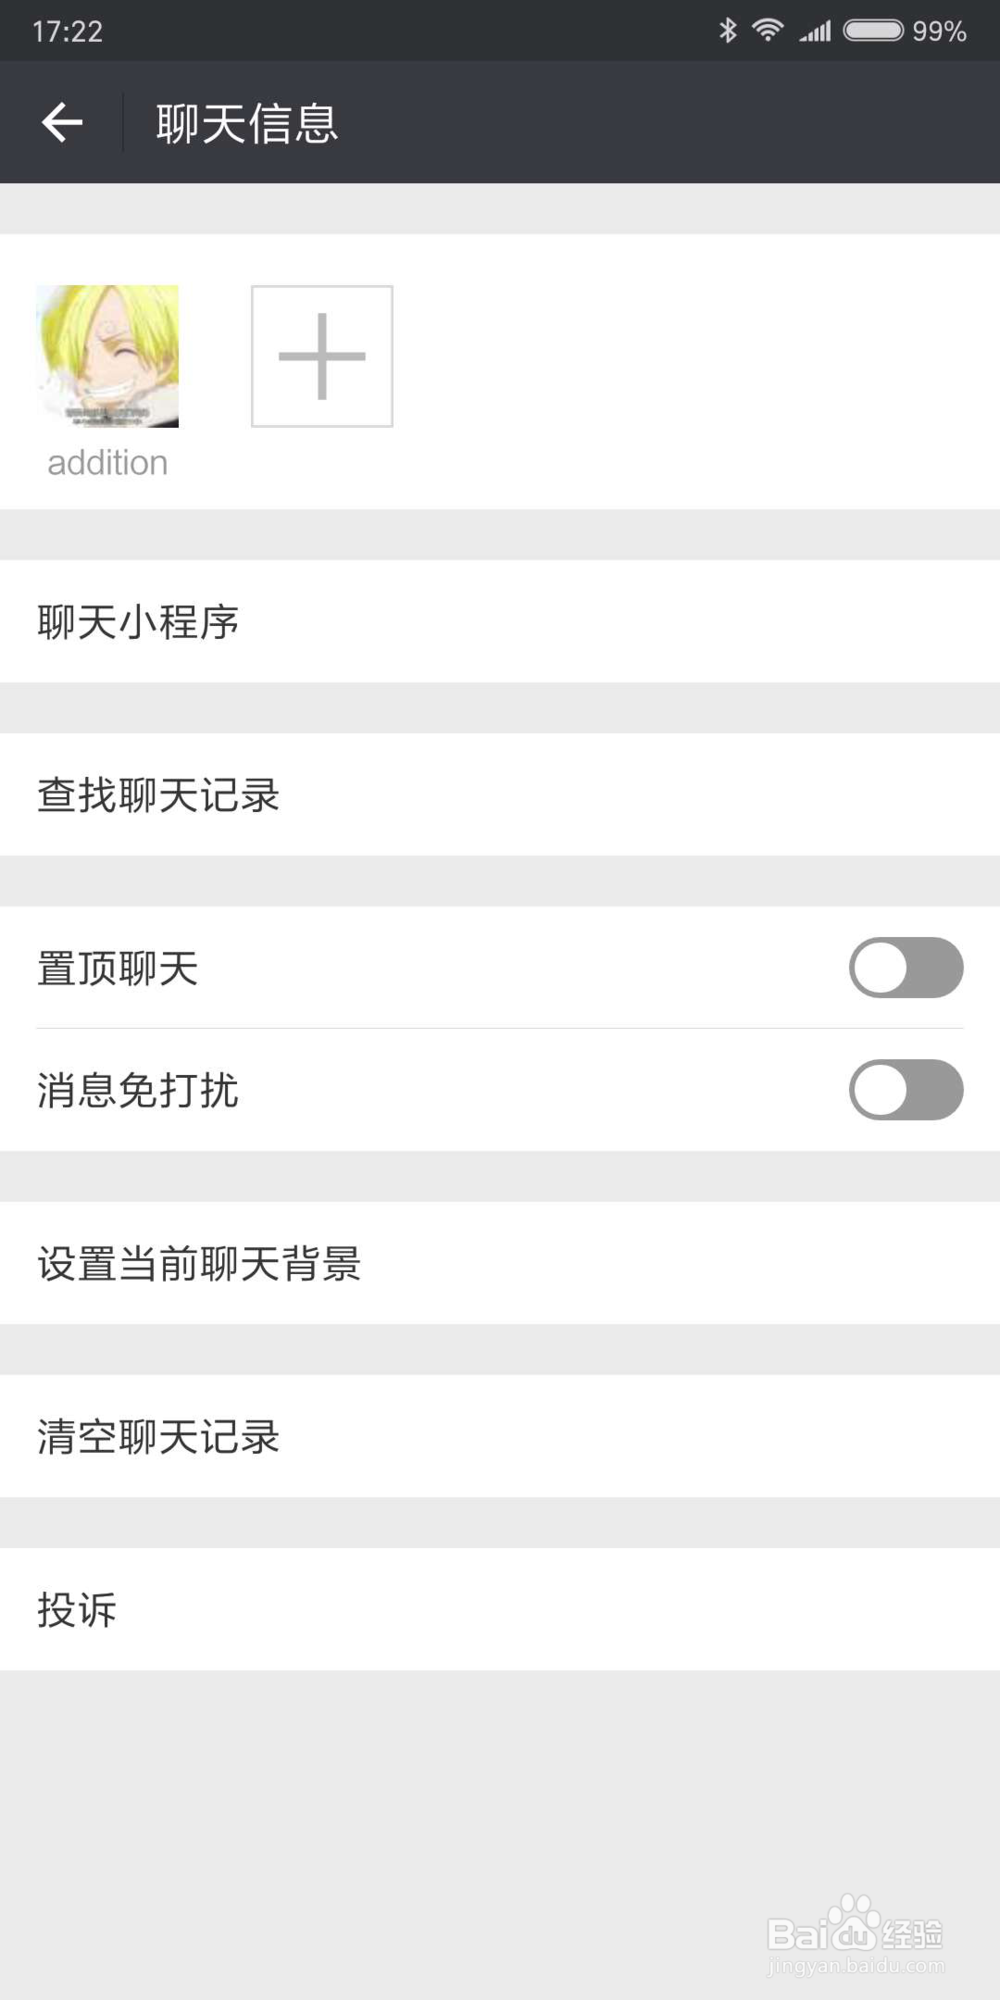Viewport: 1000px width, 2000px height.
Task: Tap the 17:22 clock in status bar
Action: tap(67, 31)
